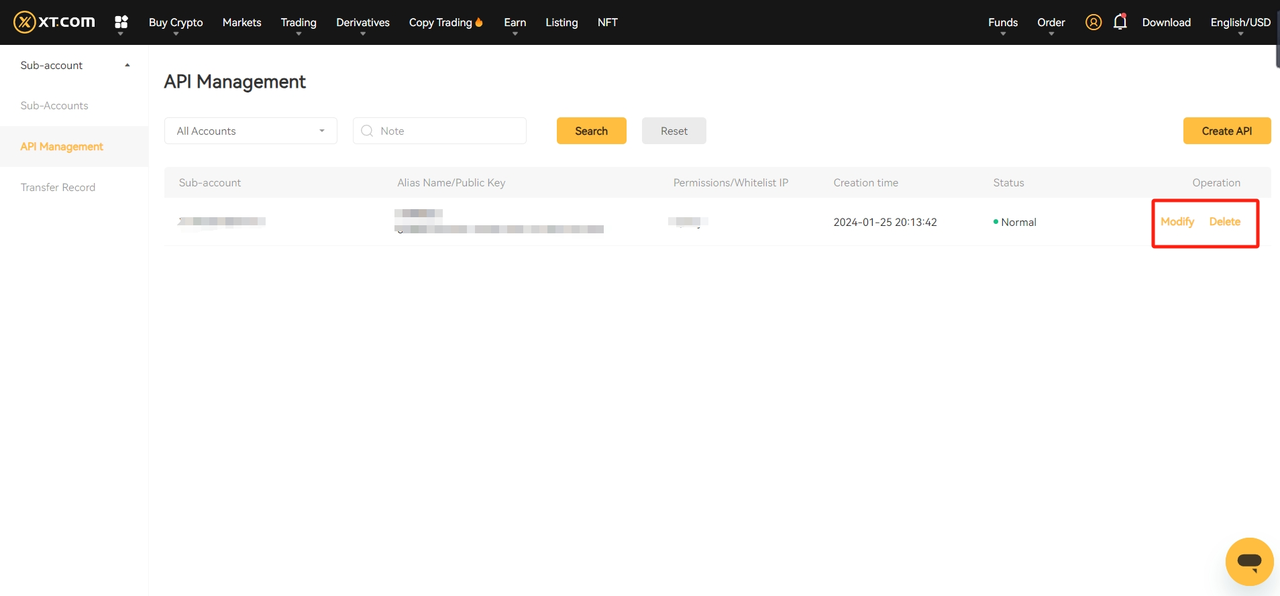Select Sub-Accounts in the sidebar
The width and height of the screenshot is (1280, 596).
pyautogui.click(x=54, y=106)
